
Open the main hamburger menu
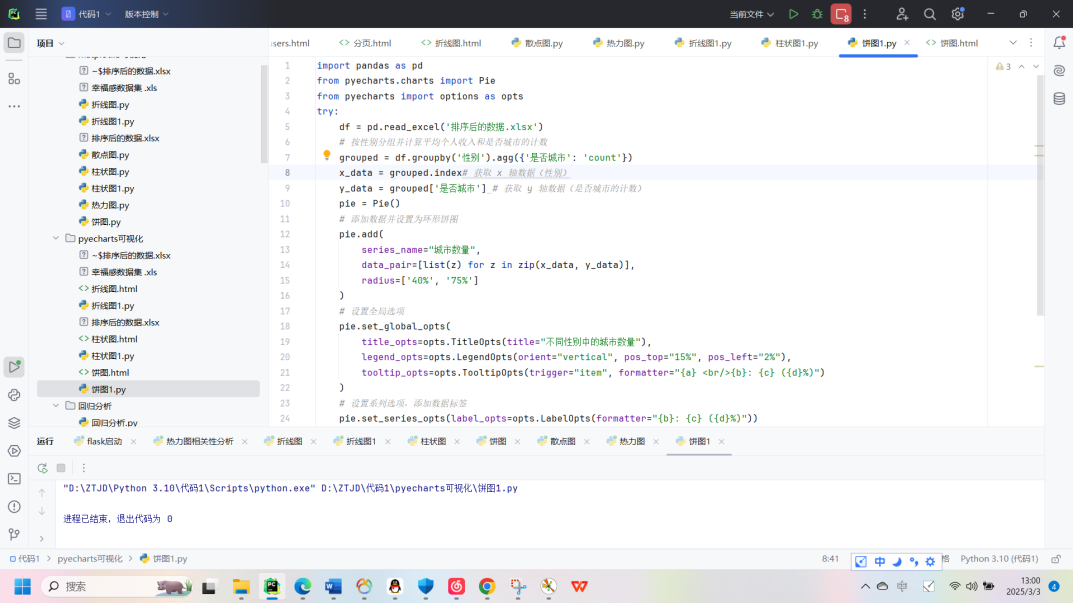pyautogui.click(x=41, y=14)
